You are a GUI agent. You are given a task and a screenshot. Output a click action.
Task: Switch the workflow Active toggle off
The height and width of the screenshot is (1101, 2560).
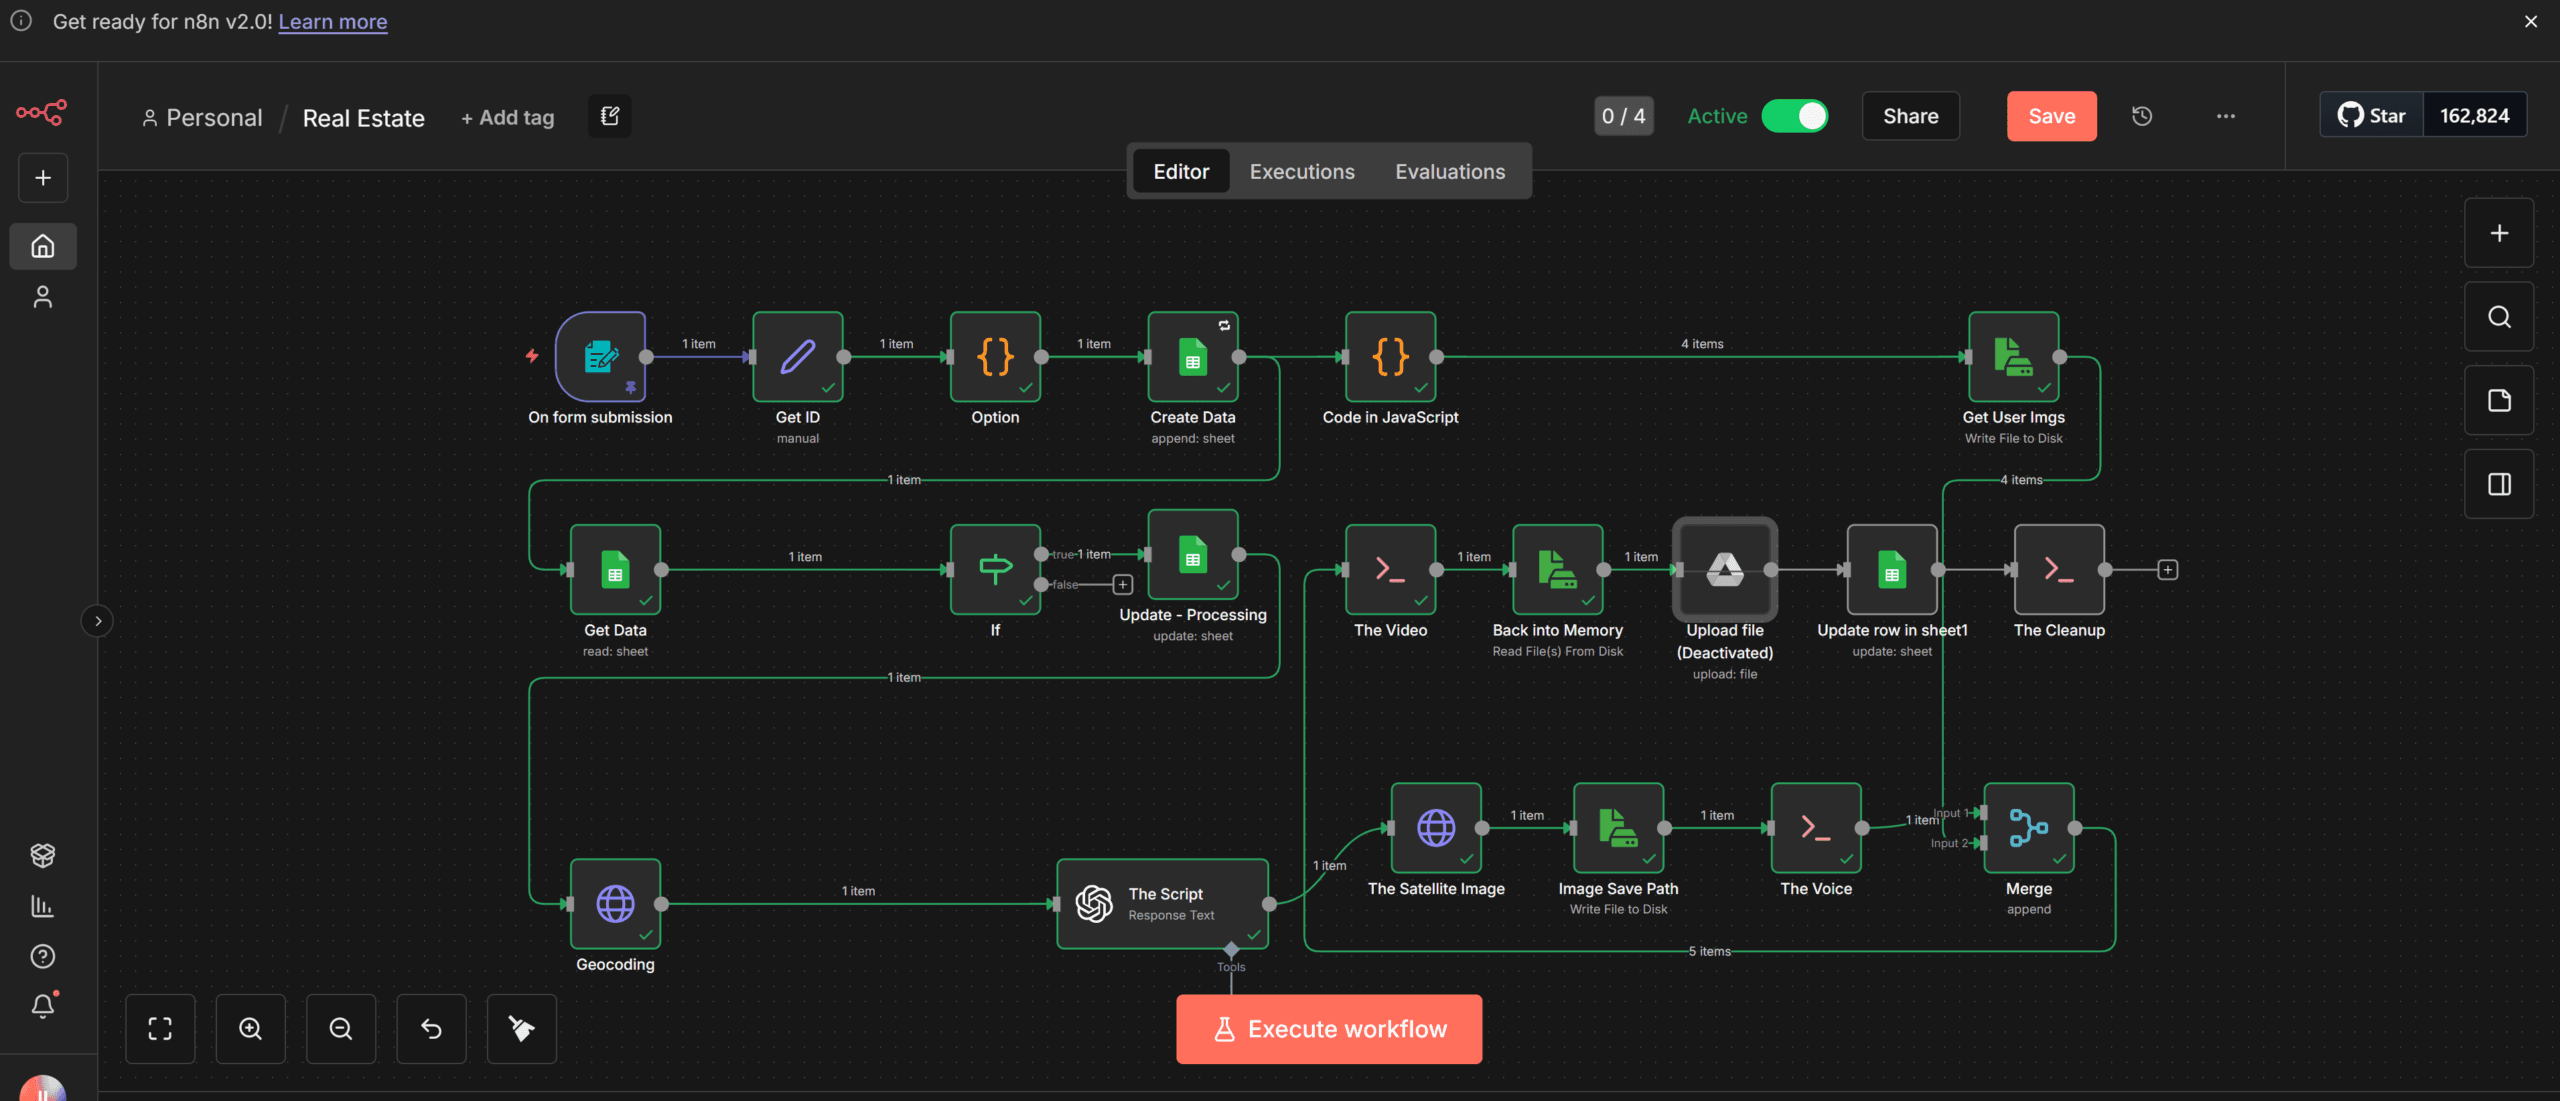pyautogui.click(x=1796, y=116)
